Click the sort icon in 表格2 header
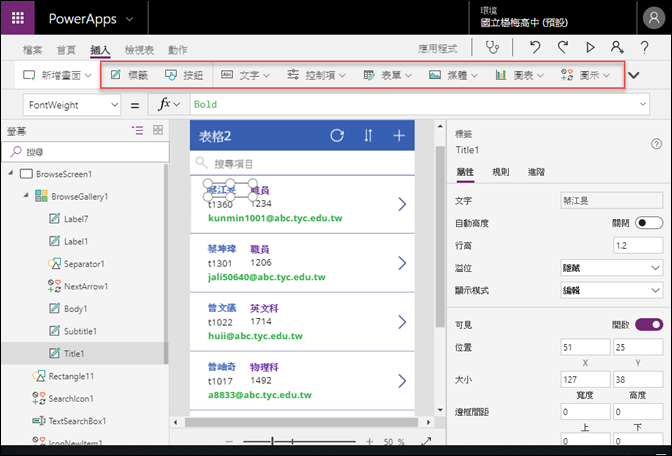Image resolution: width=672 pixels, height=456 pixels. 368,135
